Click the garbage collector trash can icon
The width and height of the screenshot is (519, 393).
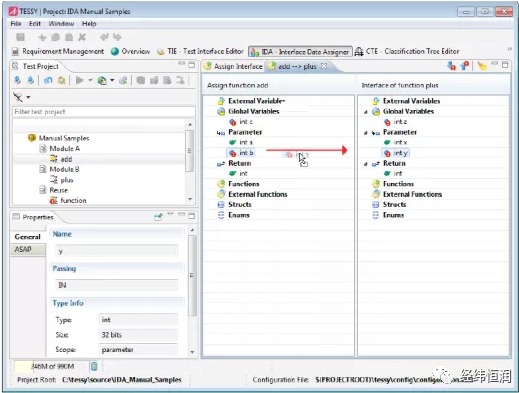coord(94,366)
